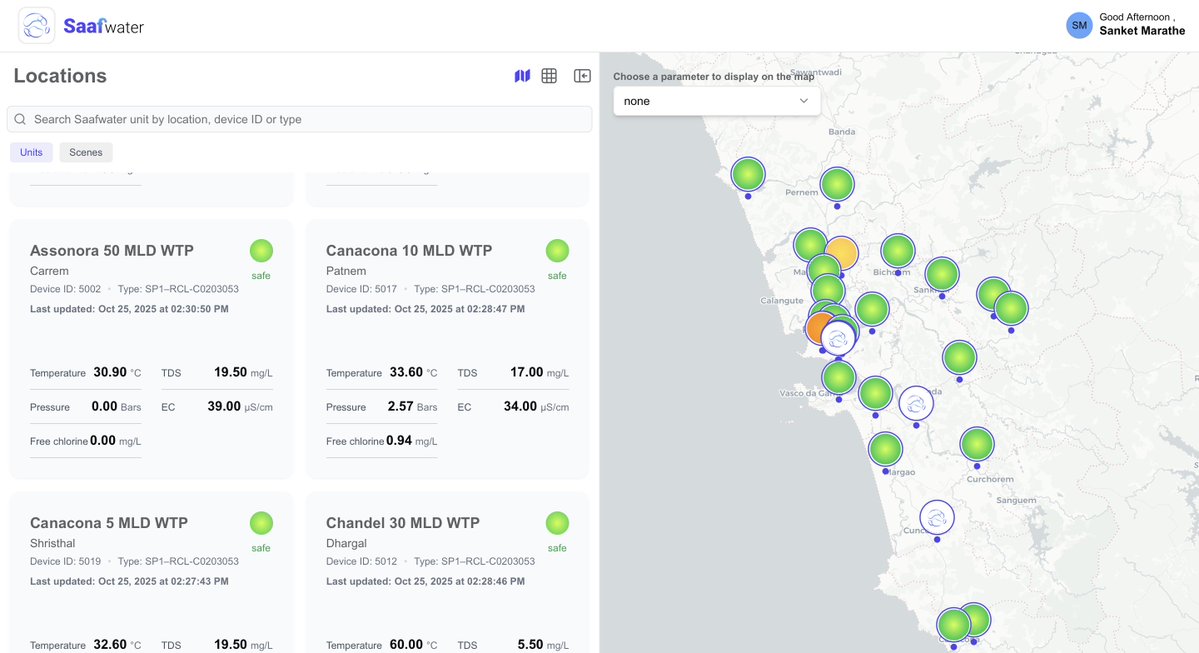Click Device ID: 5017 text
The height and width of the screenshot is (653, 1199).
[361, 289]
